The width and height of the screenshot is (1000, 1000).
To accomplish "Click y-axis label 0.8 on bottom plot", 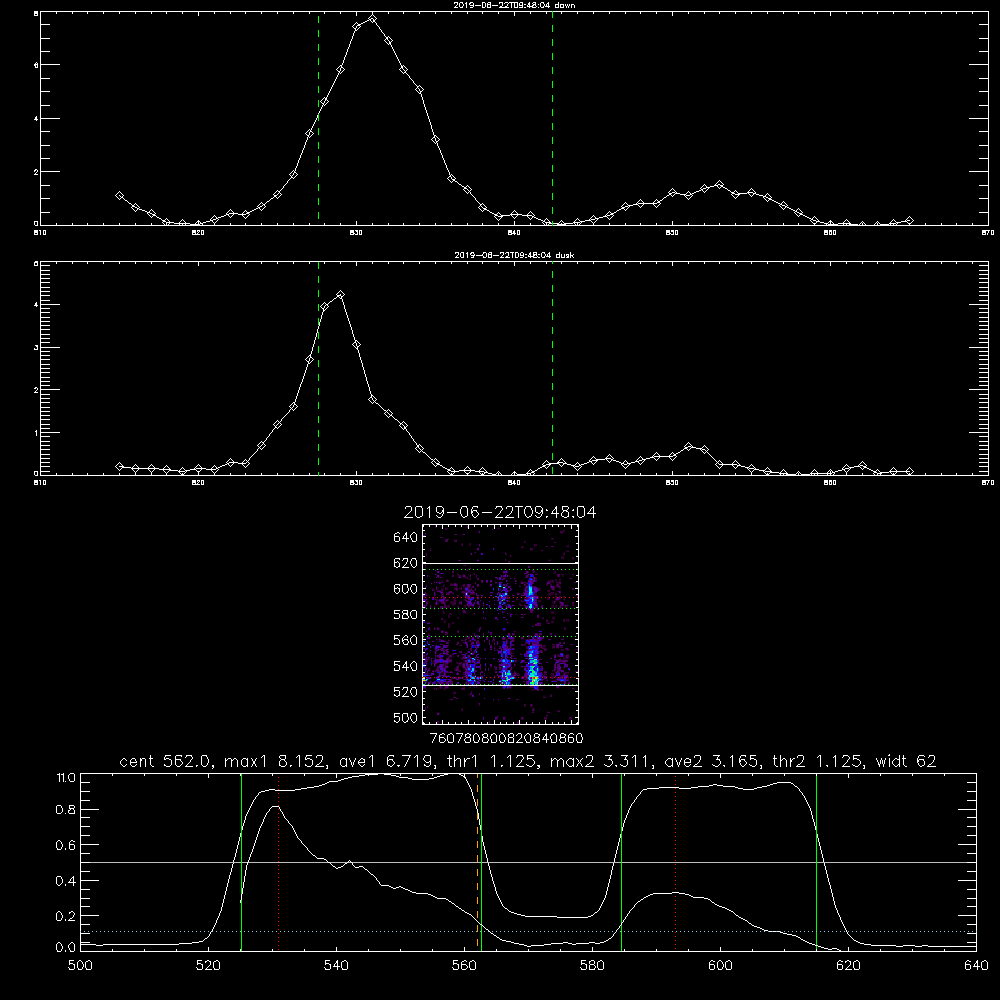I will pyautogui.click(x=66, y=810).
